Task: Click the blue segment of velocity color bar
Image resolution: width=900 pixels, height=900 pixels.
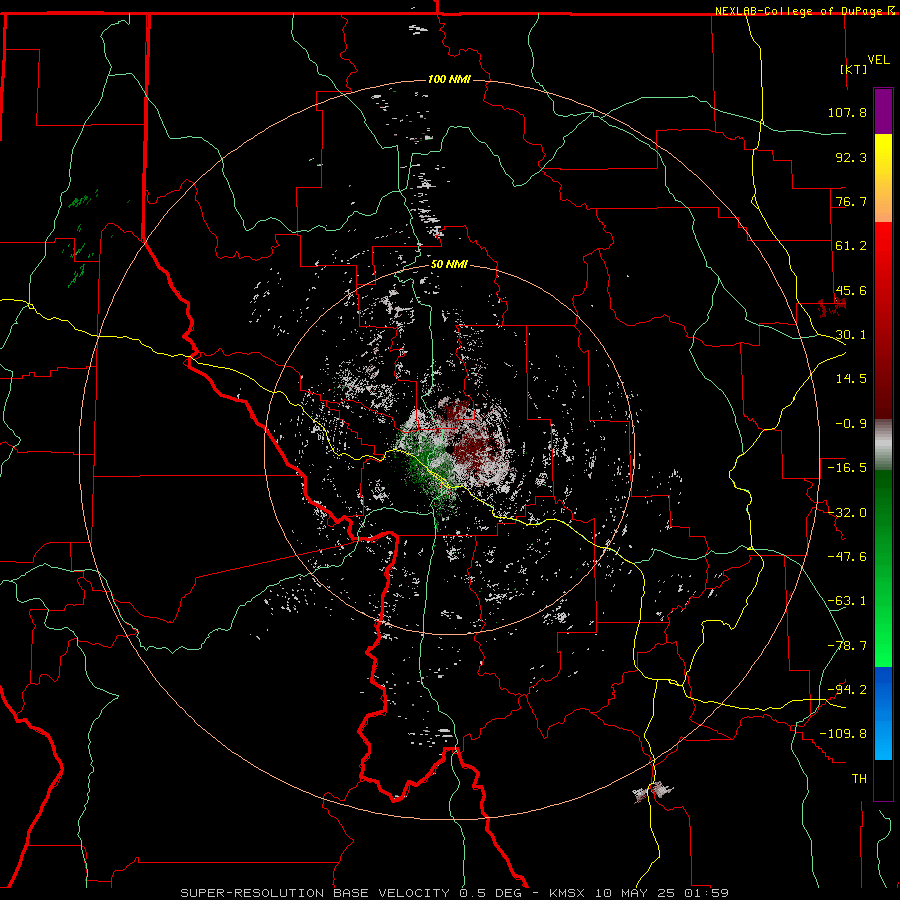Action: 883,713
